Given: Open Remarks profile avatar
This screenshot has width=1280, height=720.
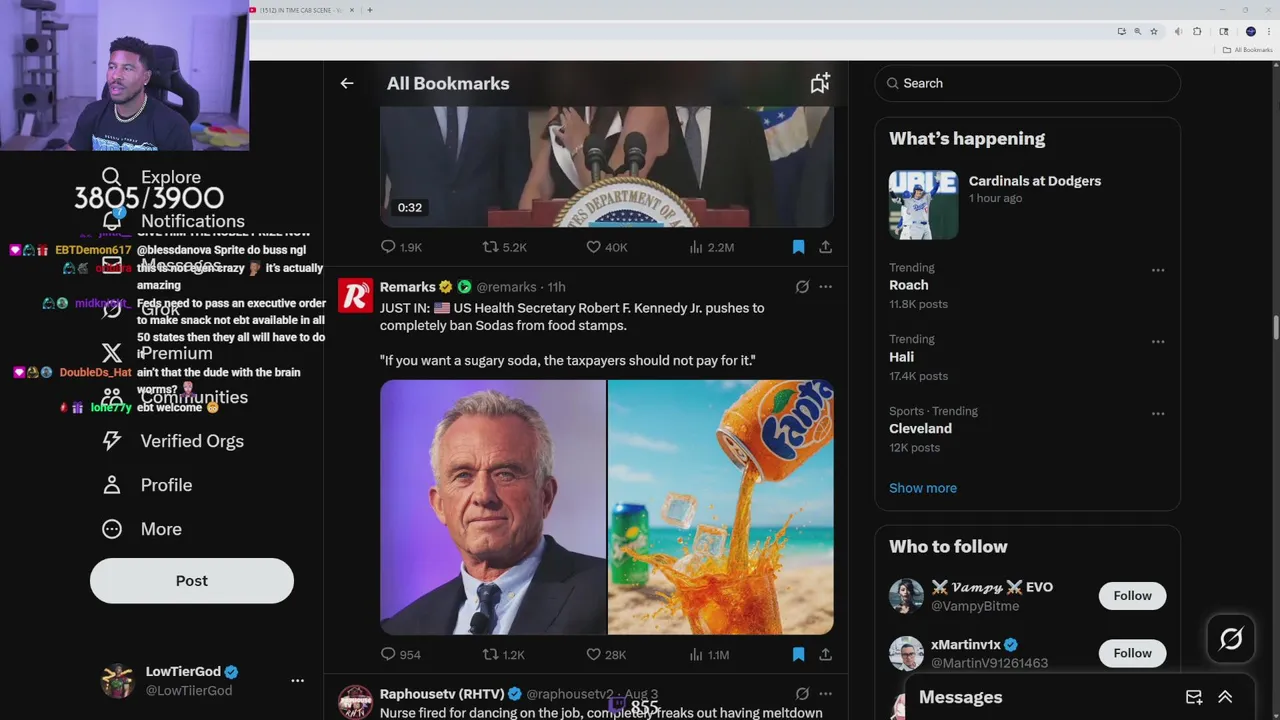Looking at the screenshot, I should (x=355, y=296).
